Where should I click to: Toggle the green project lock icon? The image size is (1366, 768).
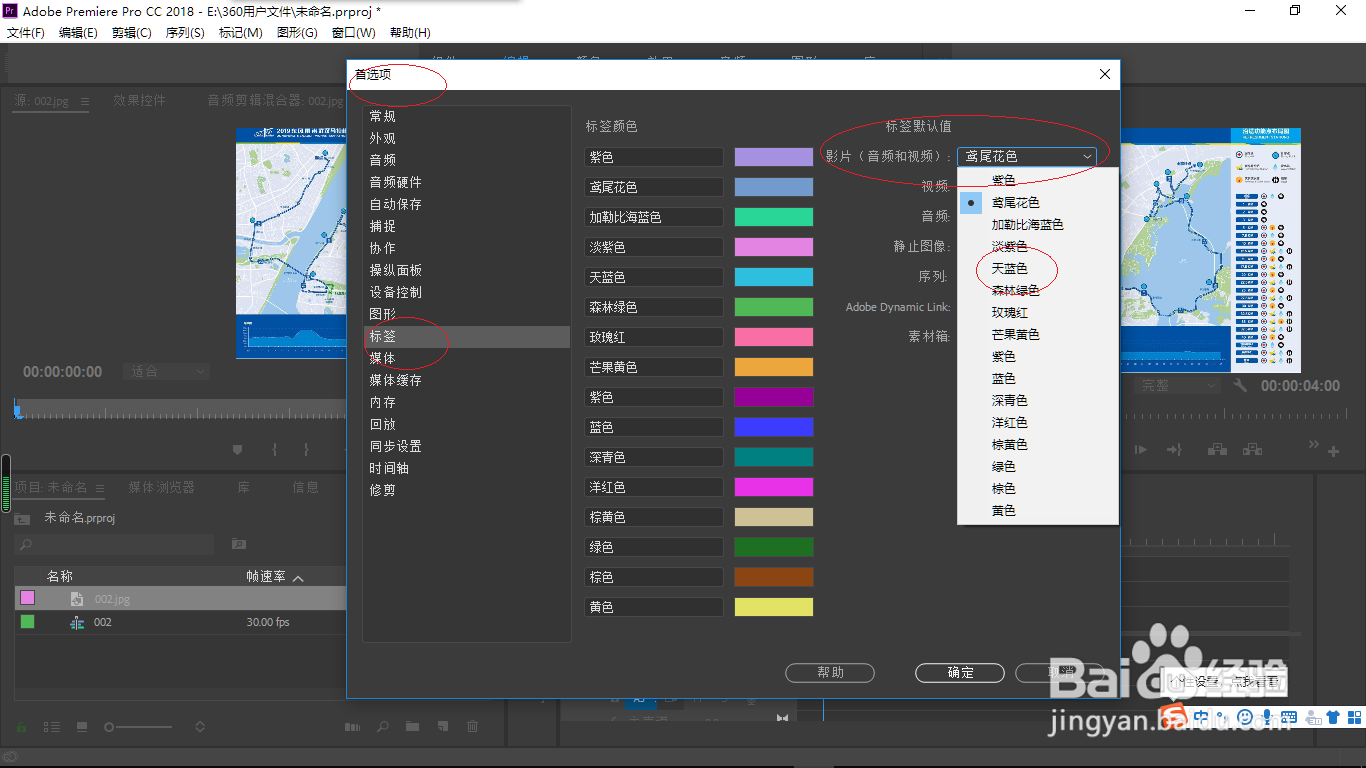[21, 727]
